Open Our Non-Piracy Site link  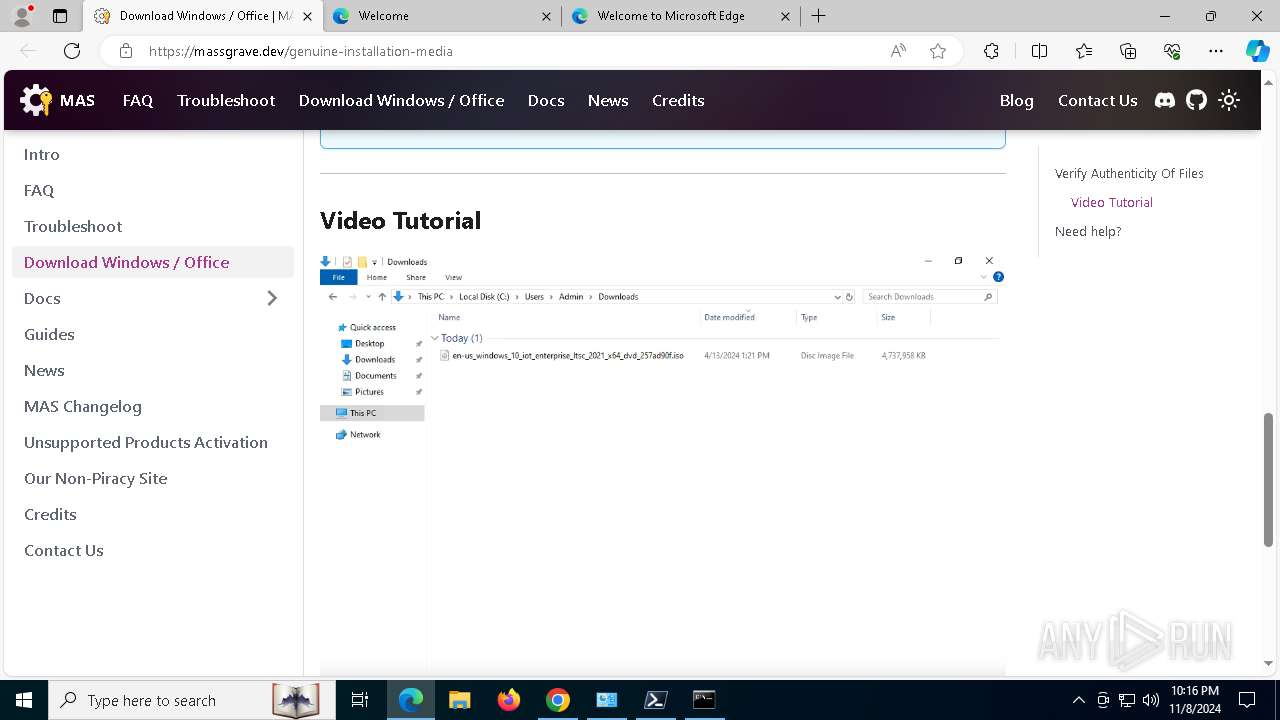153,478
